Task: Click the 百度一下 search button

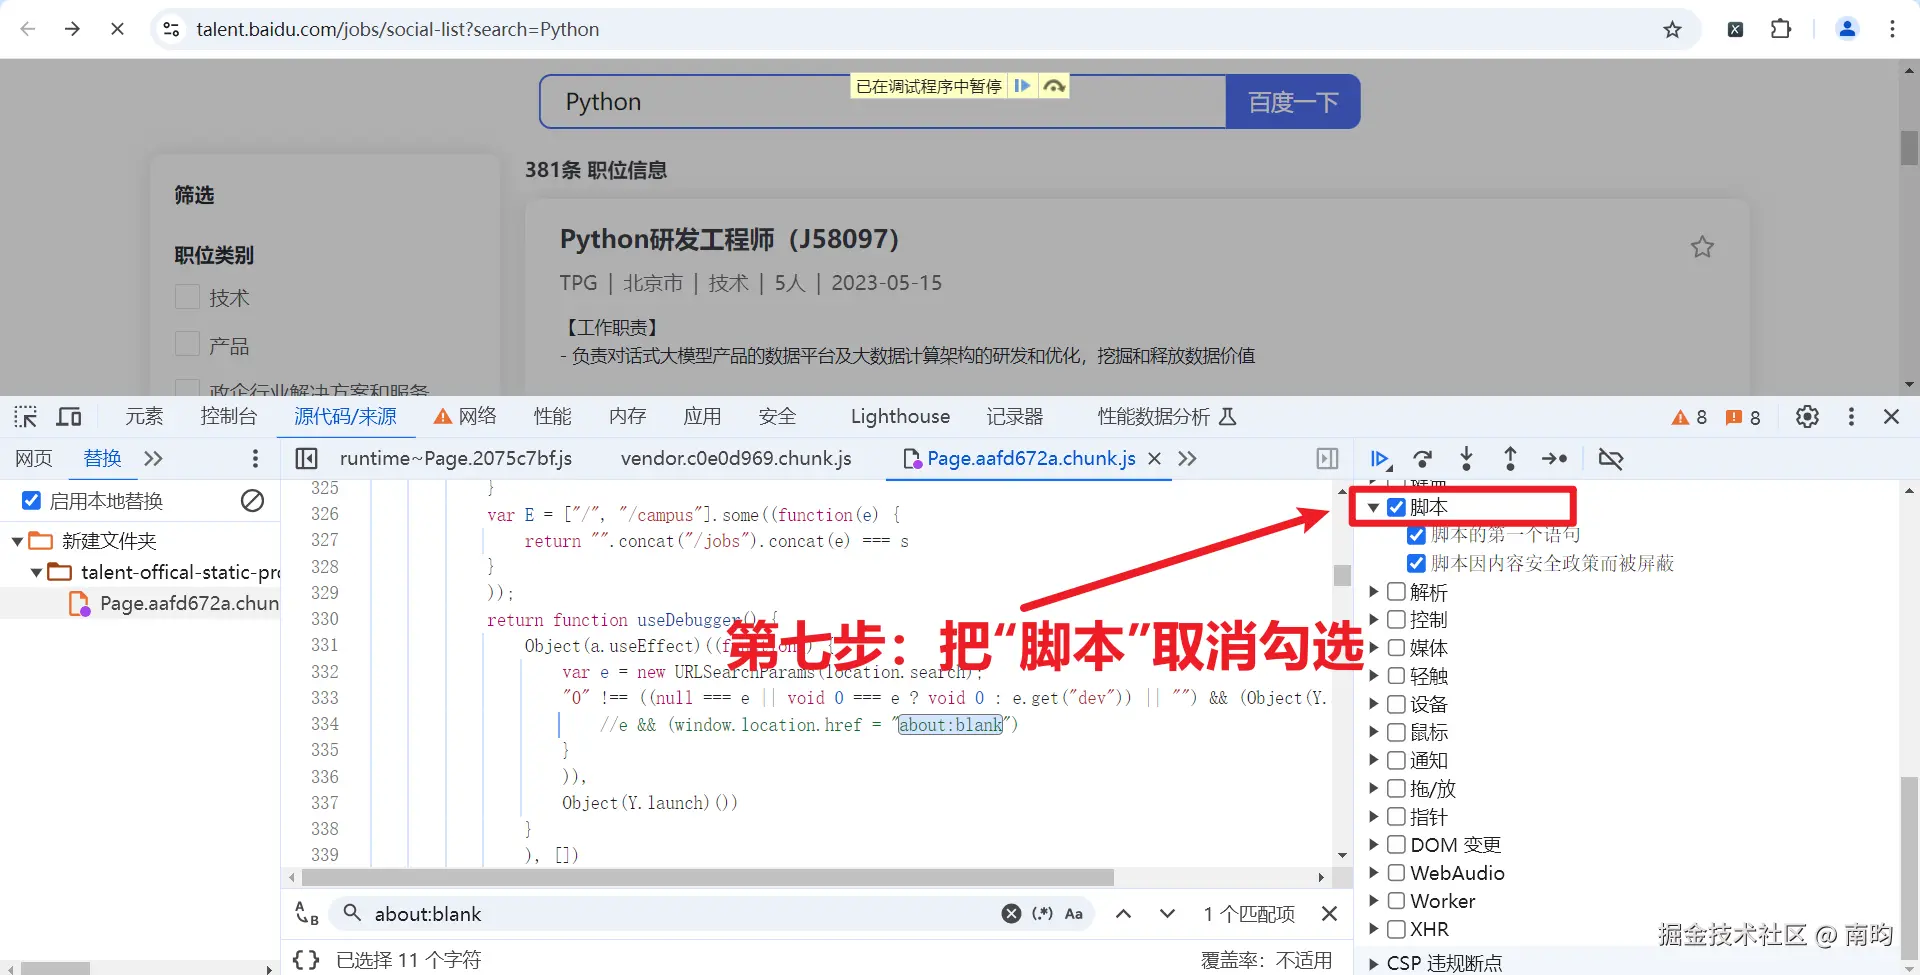Action: [1292, 101]
